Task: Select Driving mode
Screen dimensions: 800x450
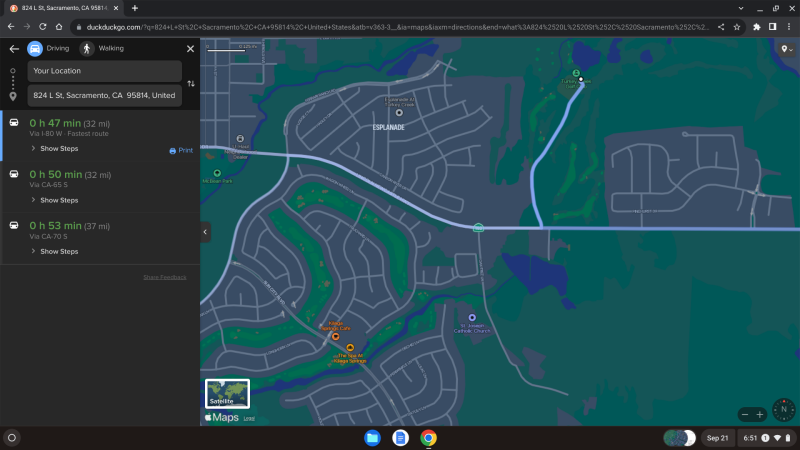Action: [48, 48]
